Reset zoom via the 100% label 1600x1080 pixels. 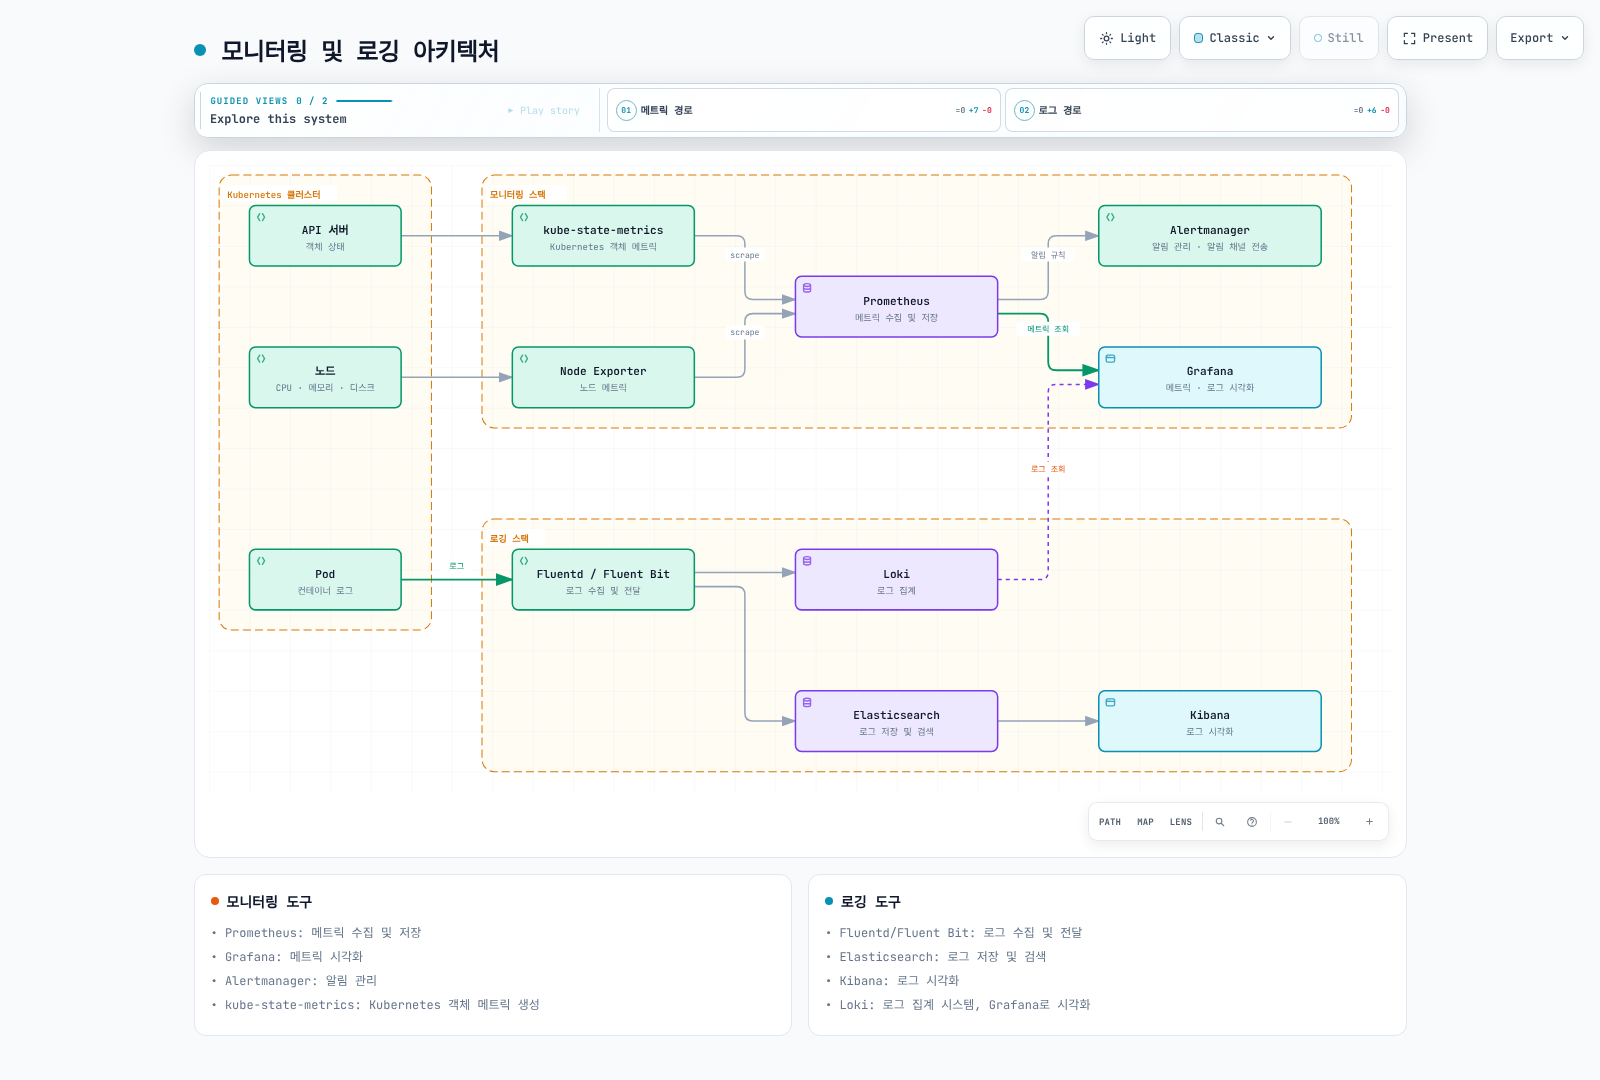tap(1329, 822)
